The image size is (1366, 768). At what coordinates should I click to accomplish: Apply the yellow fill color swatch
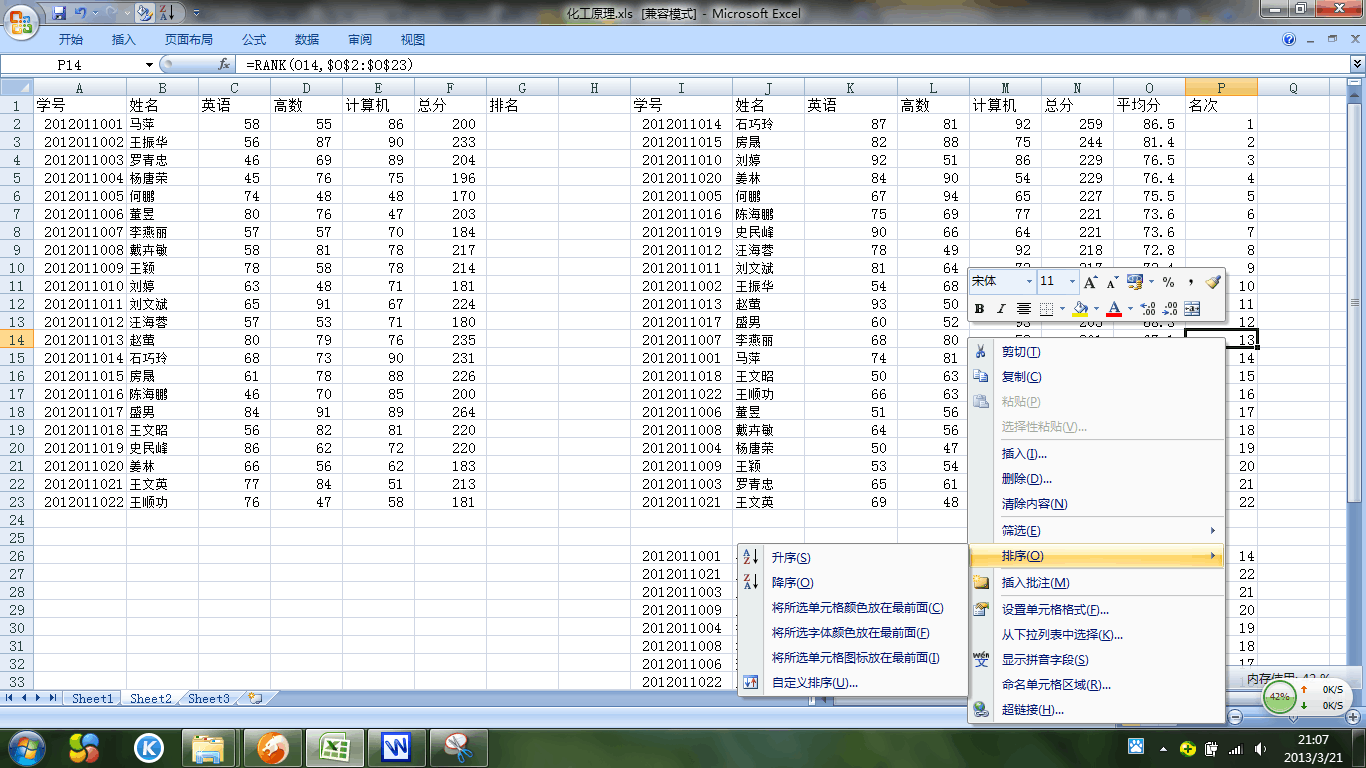pos(1080,309)
